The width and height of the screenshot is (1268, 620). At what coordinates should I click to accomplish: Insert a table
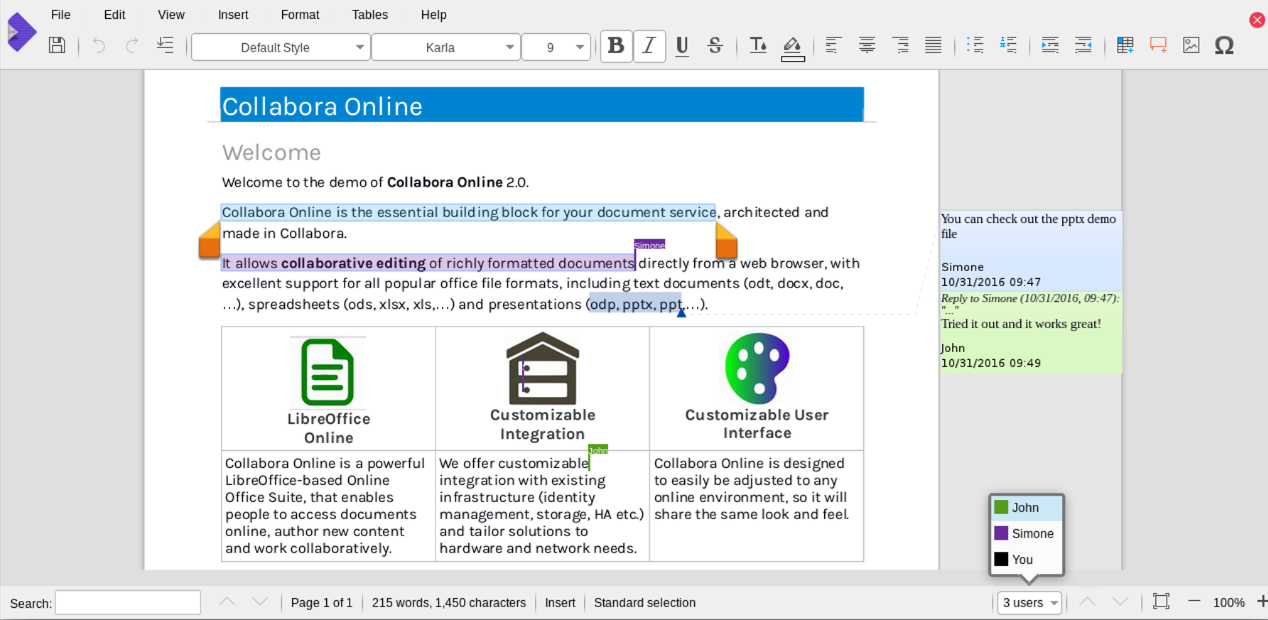(x=1125, y=45)
